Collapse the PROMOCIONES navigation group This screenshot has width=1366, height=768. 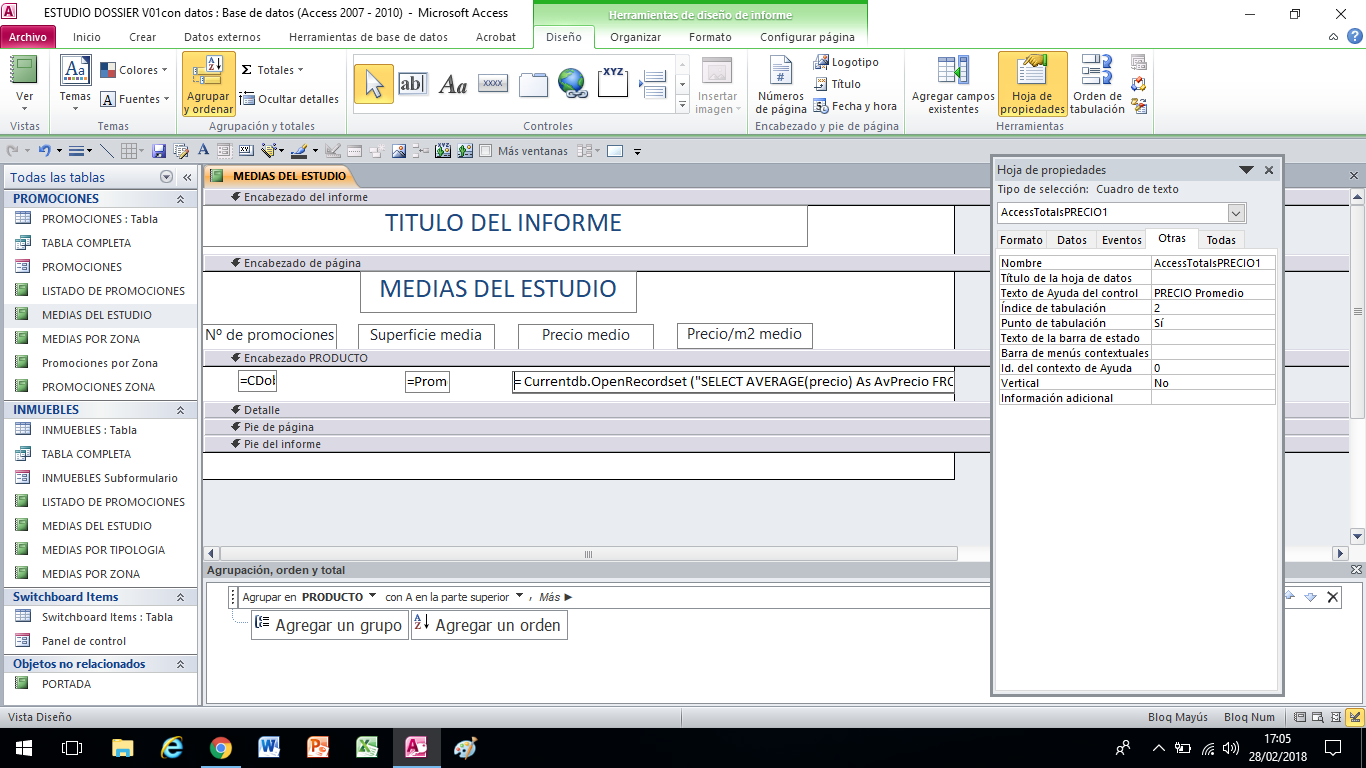181,199
